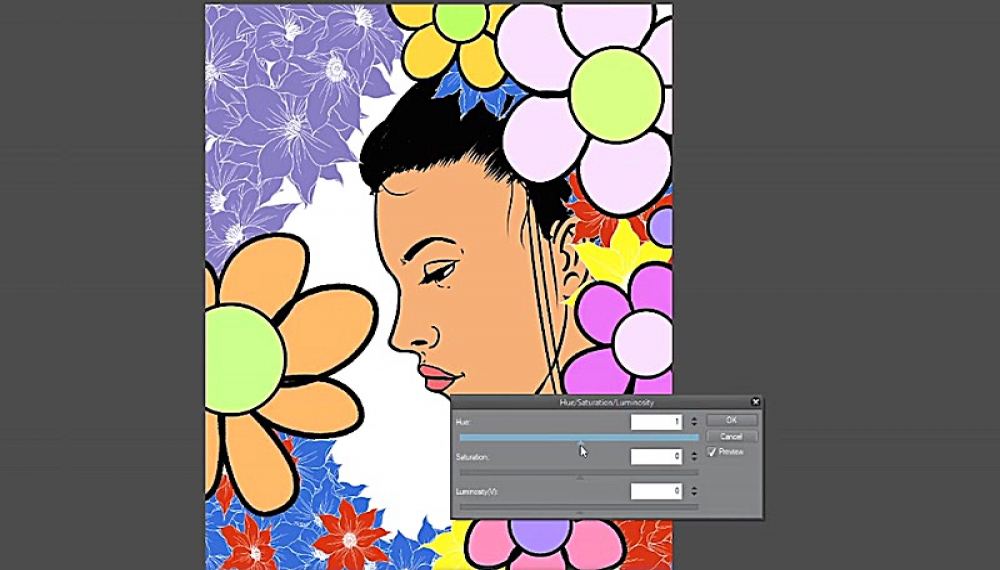Decrease Luminosity with the down stepper arrow

pos(694,495)
